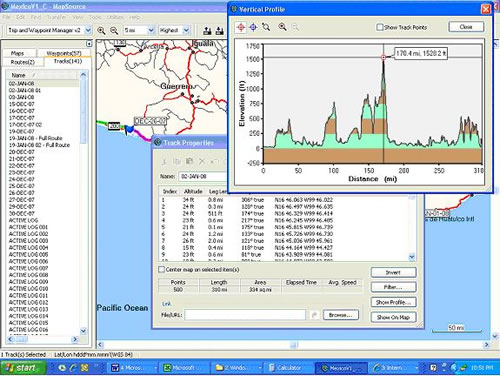Click the Pacific Coast waypoint flag on map
500x376 pixels.
(x=129, y=129)
